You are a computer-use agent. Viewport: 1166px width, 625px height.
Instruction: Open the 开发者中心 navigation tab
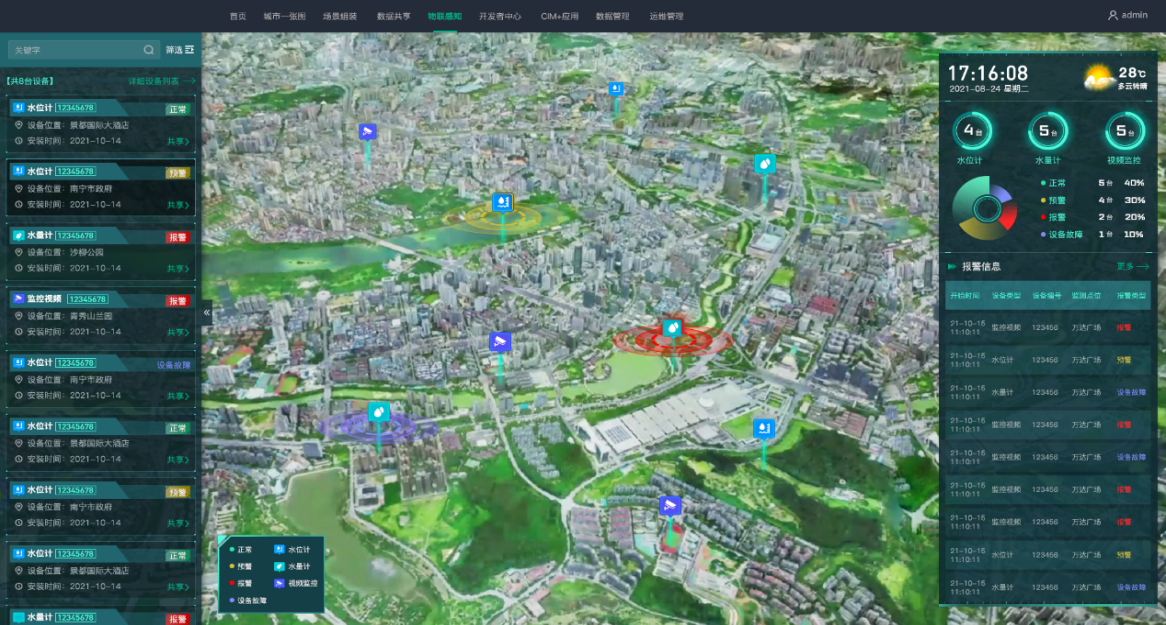click(500, 16)
